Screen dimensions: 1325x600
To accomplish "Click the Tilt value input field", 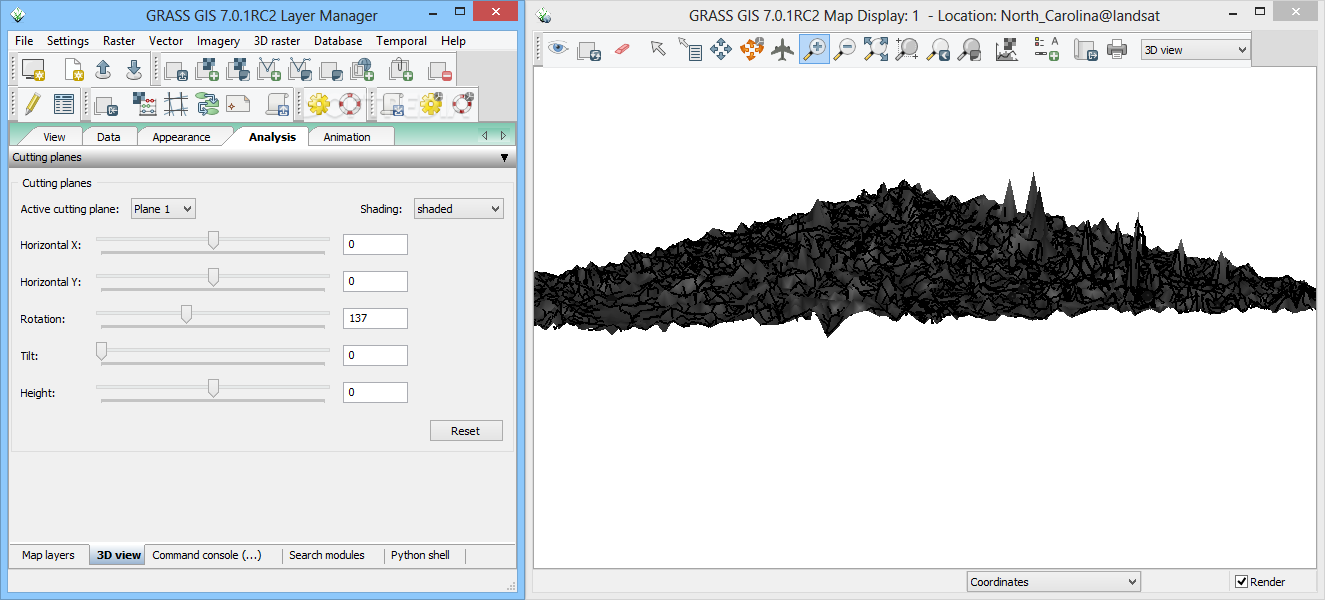I will coord(375,355).
